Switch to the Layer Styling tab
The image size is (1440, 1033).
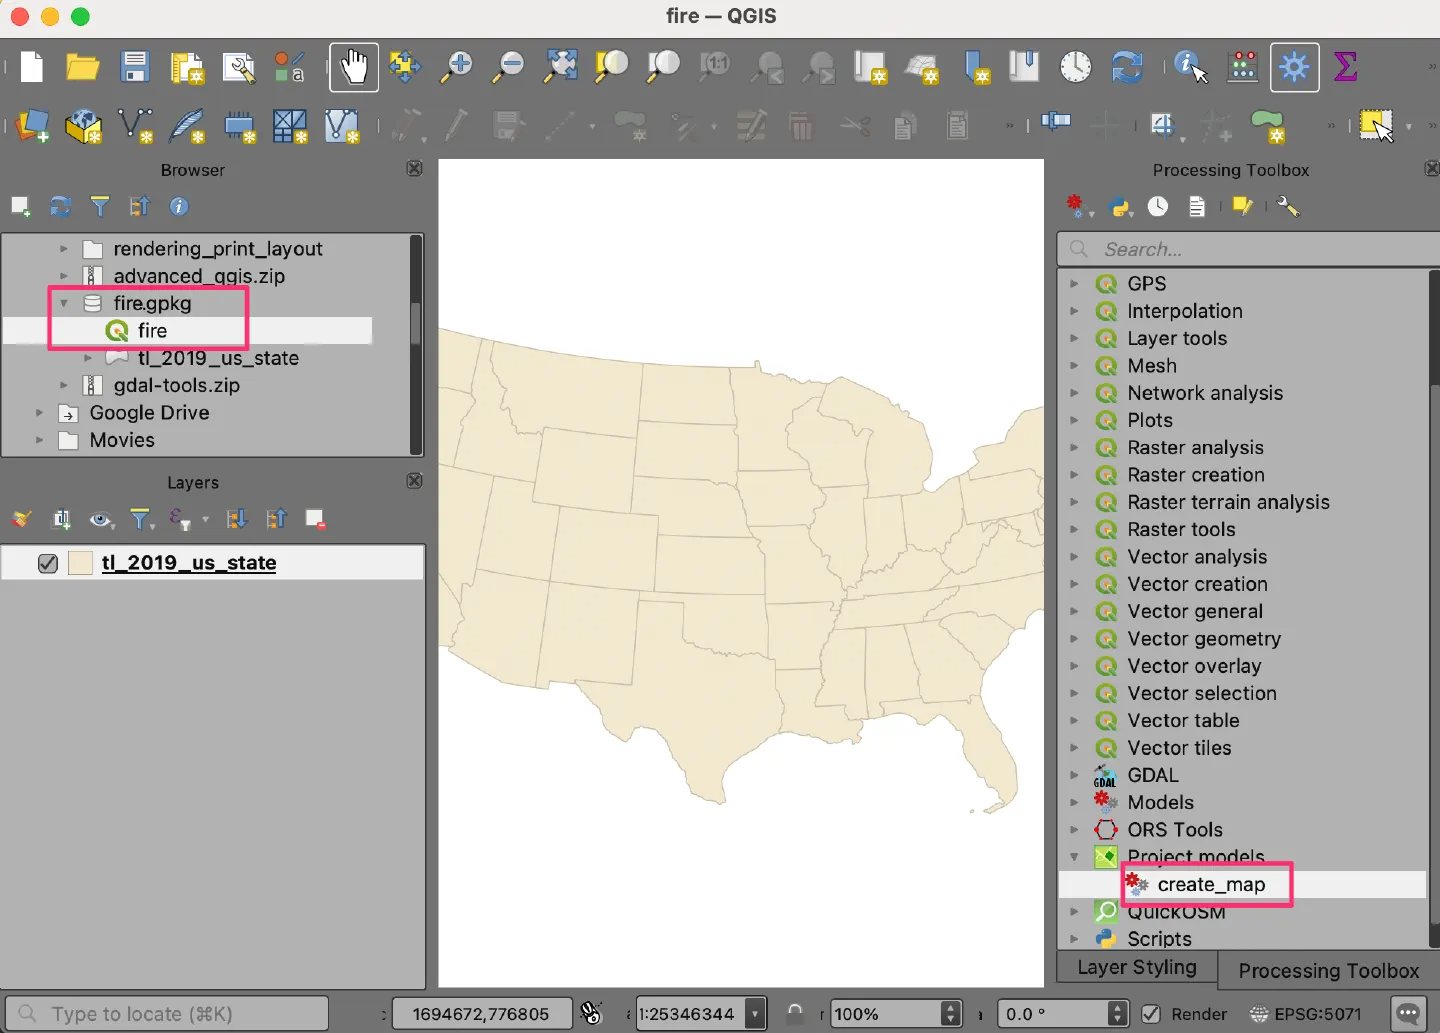pos(1137,968)
